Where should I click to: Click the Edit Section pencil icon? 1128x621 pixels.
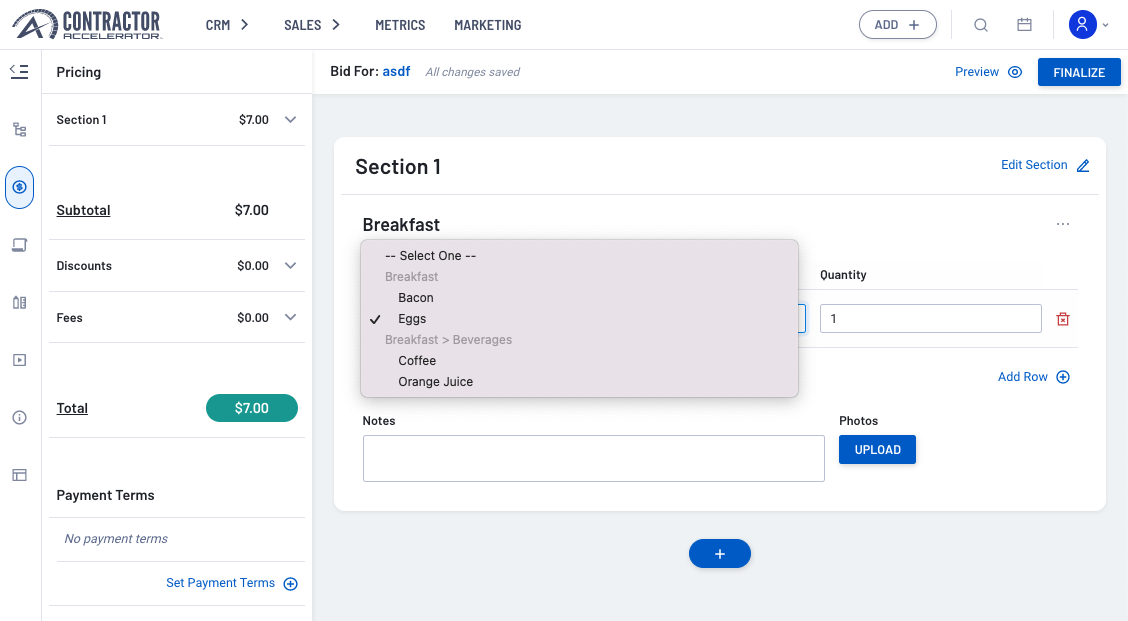tap(1083, 165)
